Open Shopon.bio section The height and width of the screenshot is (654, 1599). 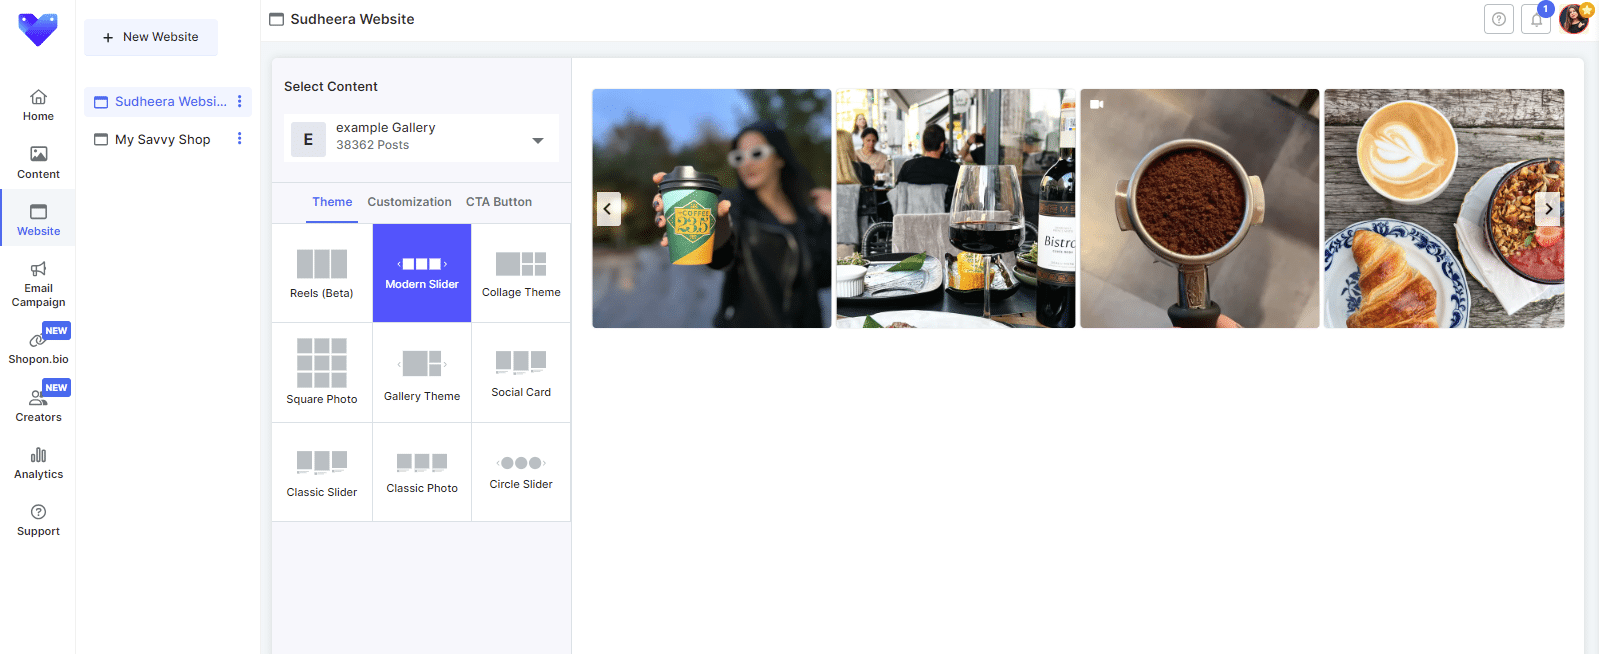(x=38, y=347)
